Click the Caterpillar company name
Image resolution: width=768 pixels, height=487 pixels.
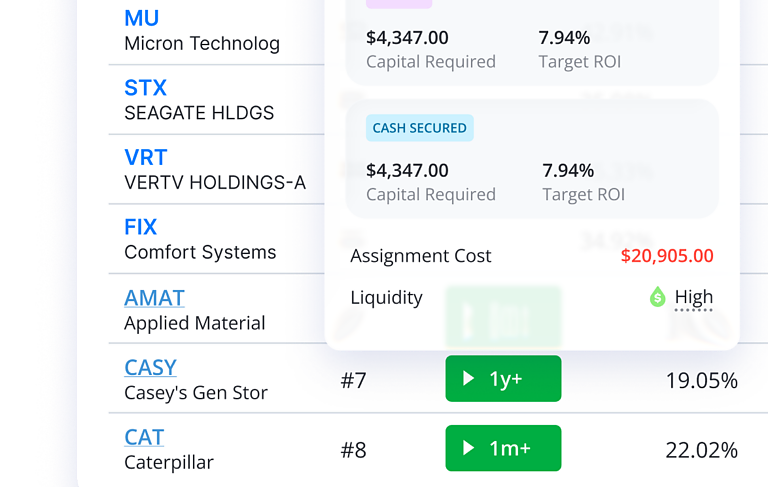(x=169, y=463)
